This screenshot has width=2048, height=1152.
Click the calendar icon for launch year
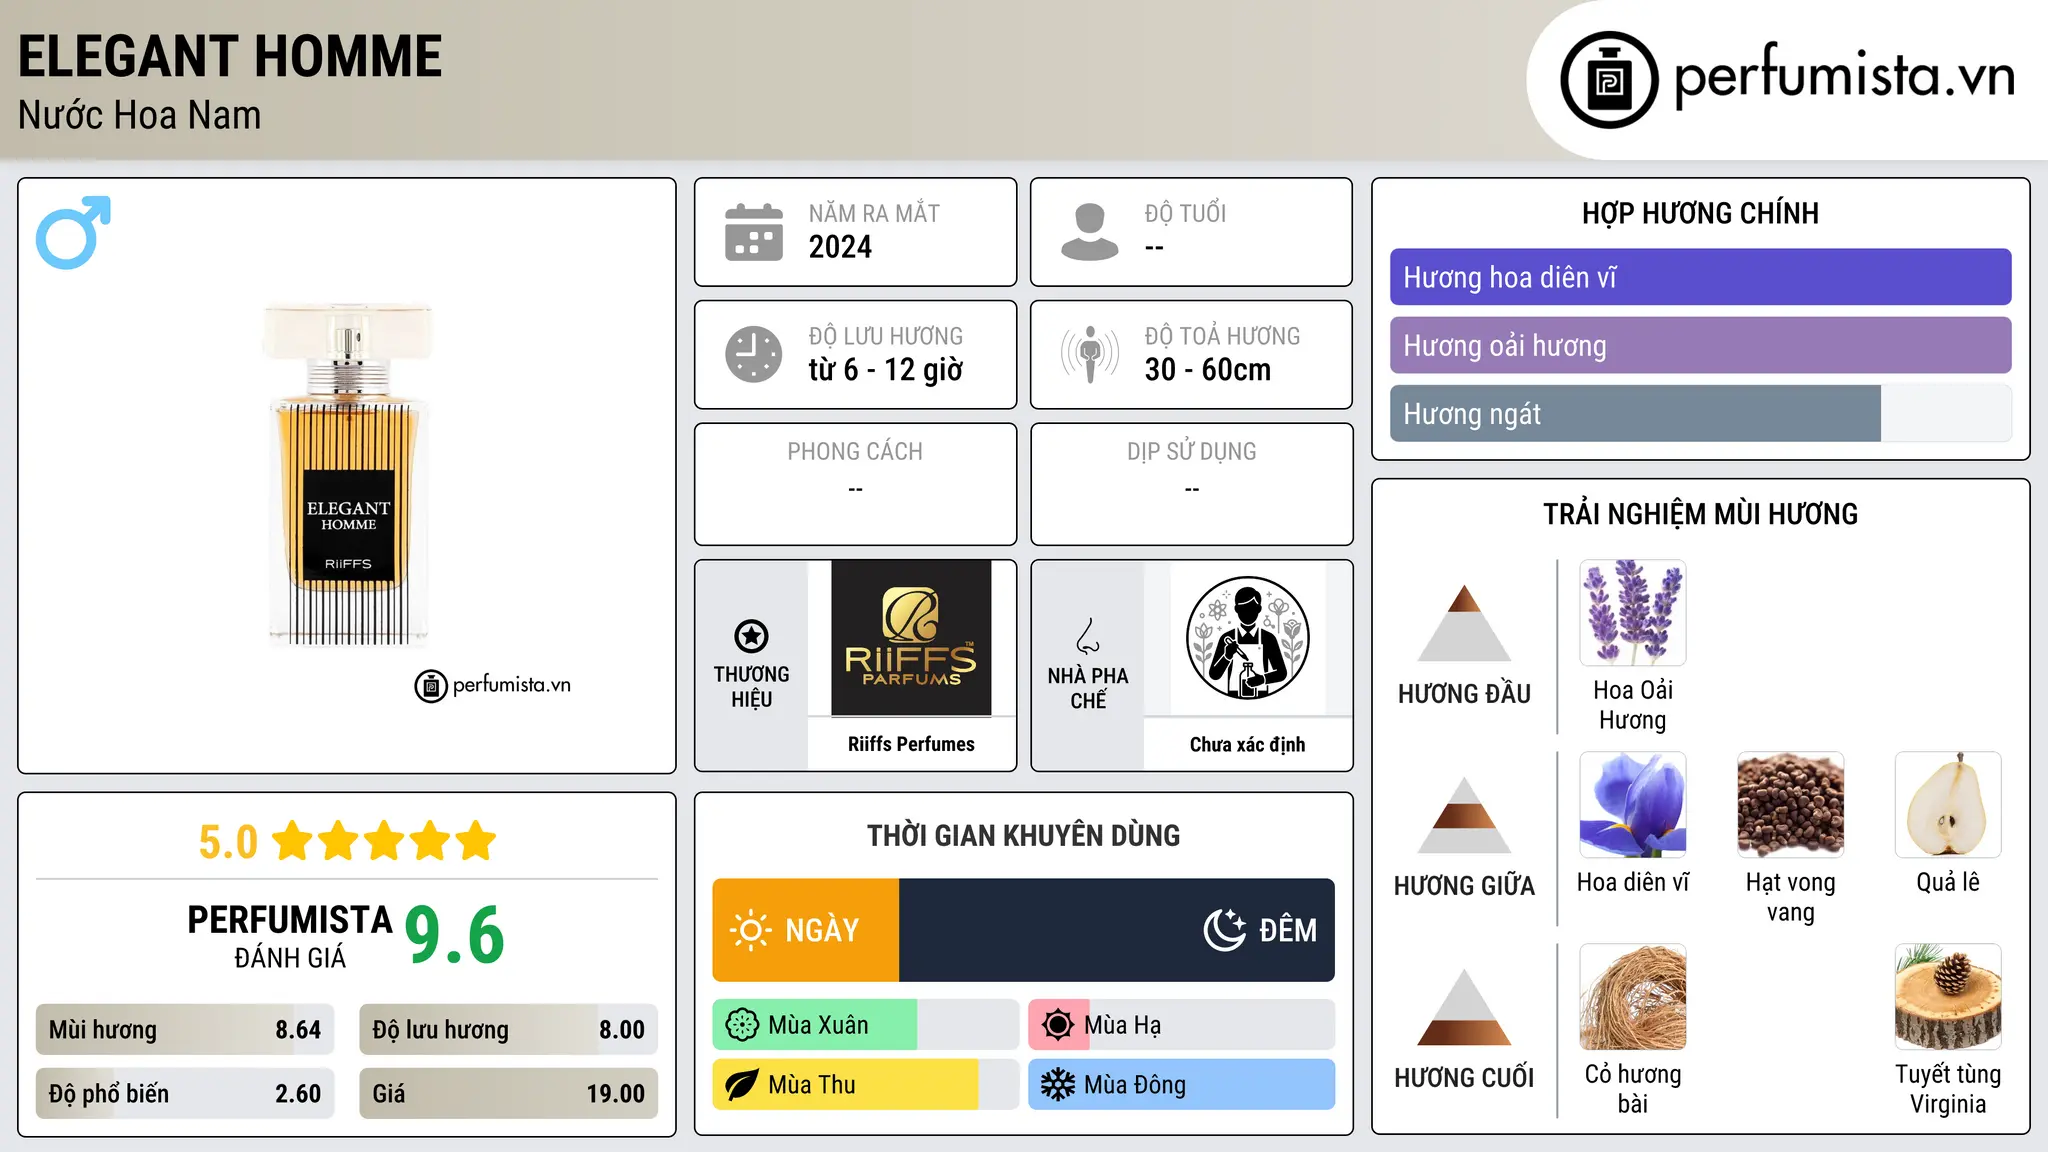pyautogui.click(x=754, y=232)
